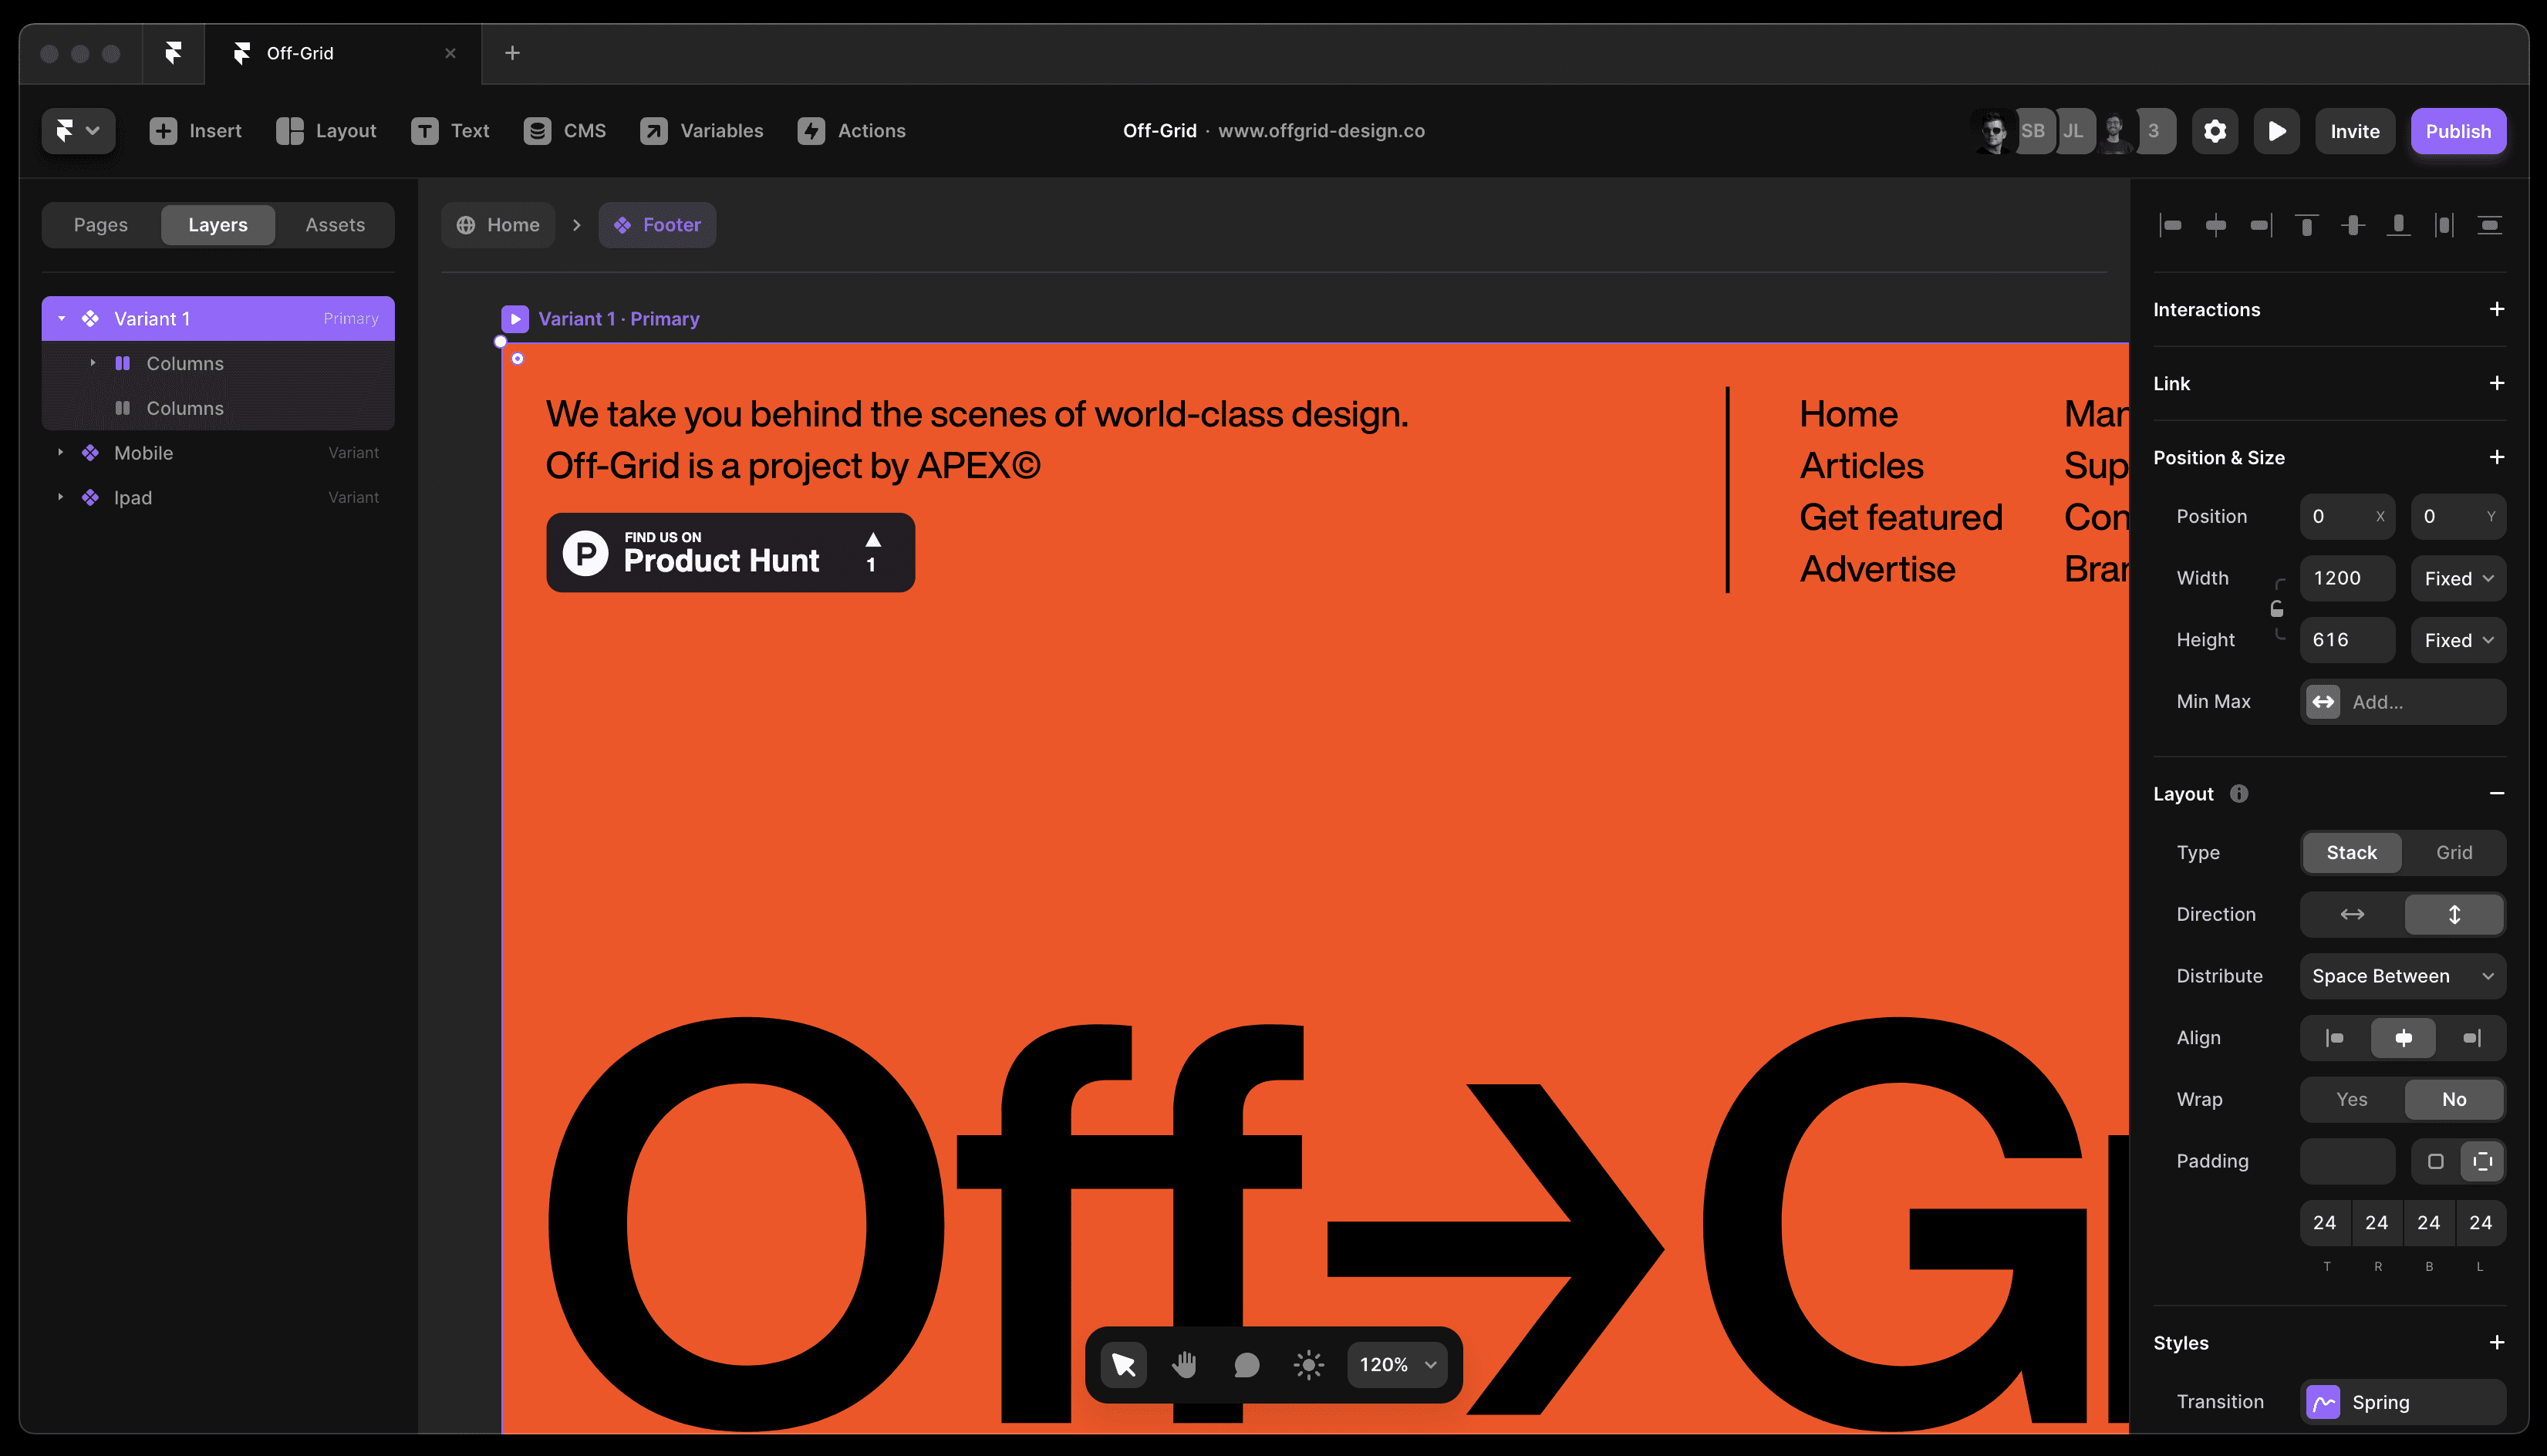
Task: Set stack direction to horizontal
Action: click(2352, 914)
